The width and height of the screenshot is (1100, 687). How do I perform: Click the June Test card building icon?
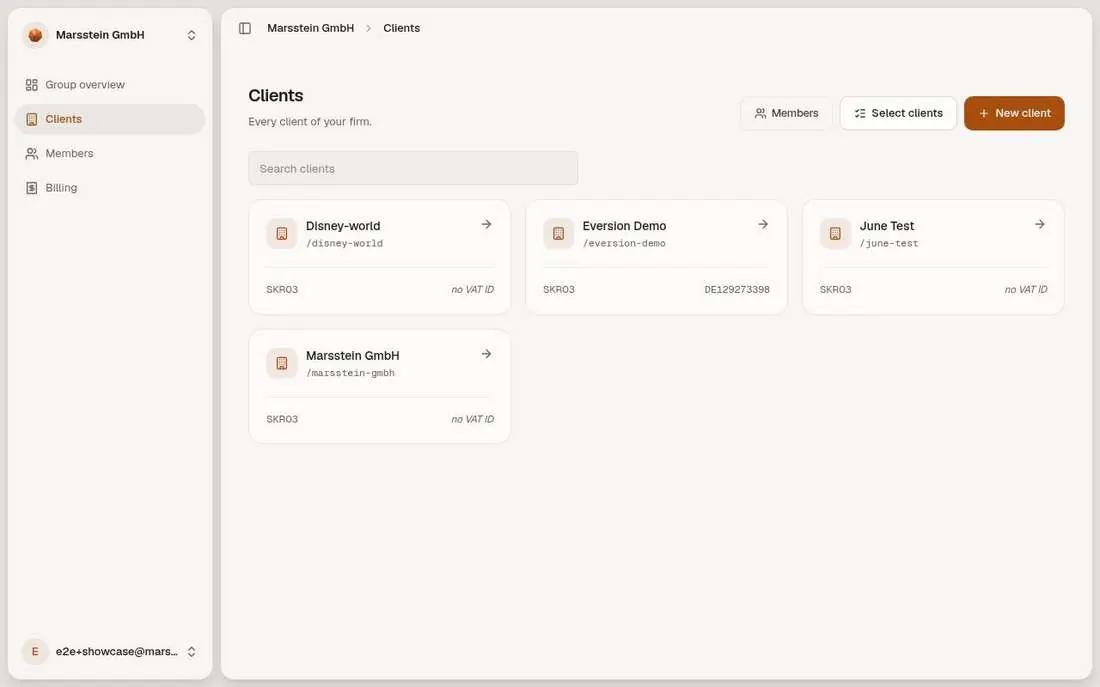[835, 234]
